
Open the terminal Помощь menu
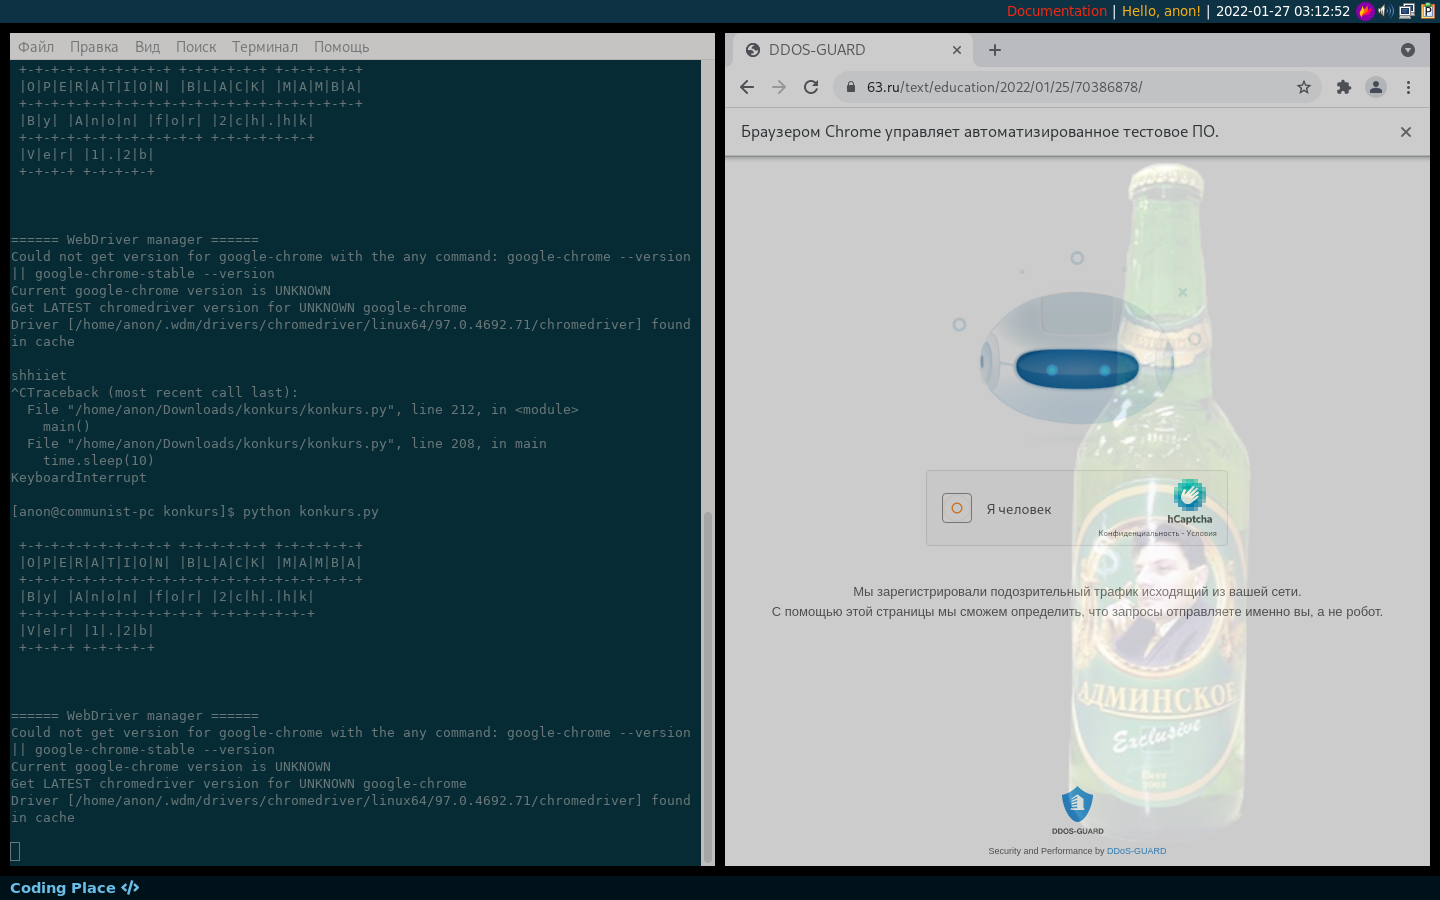342,47
